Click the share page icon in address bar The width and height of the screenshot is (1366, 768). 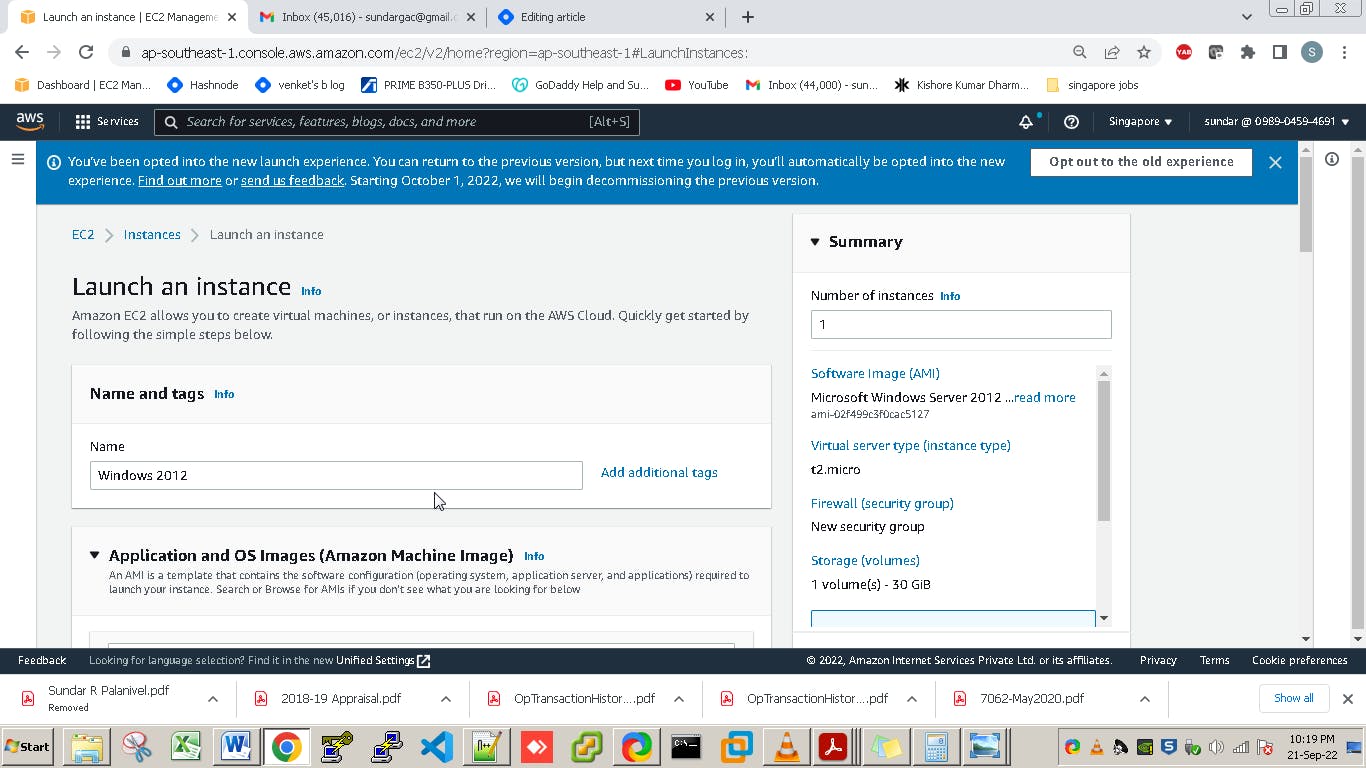point(1112,52)
